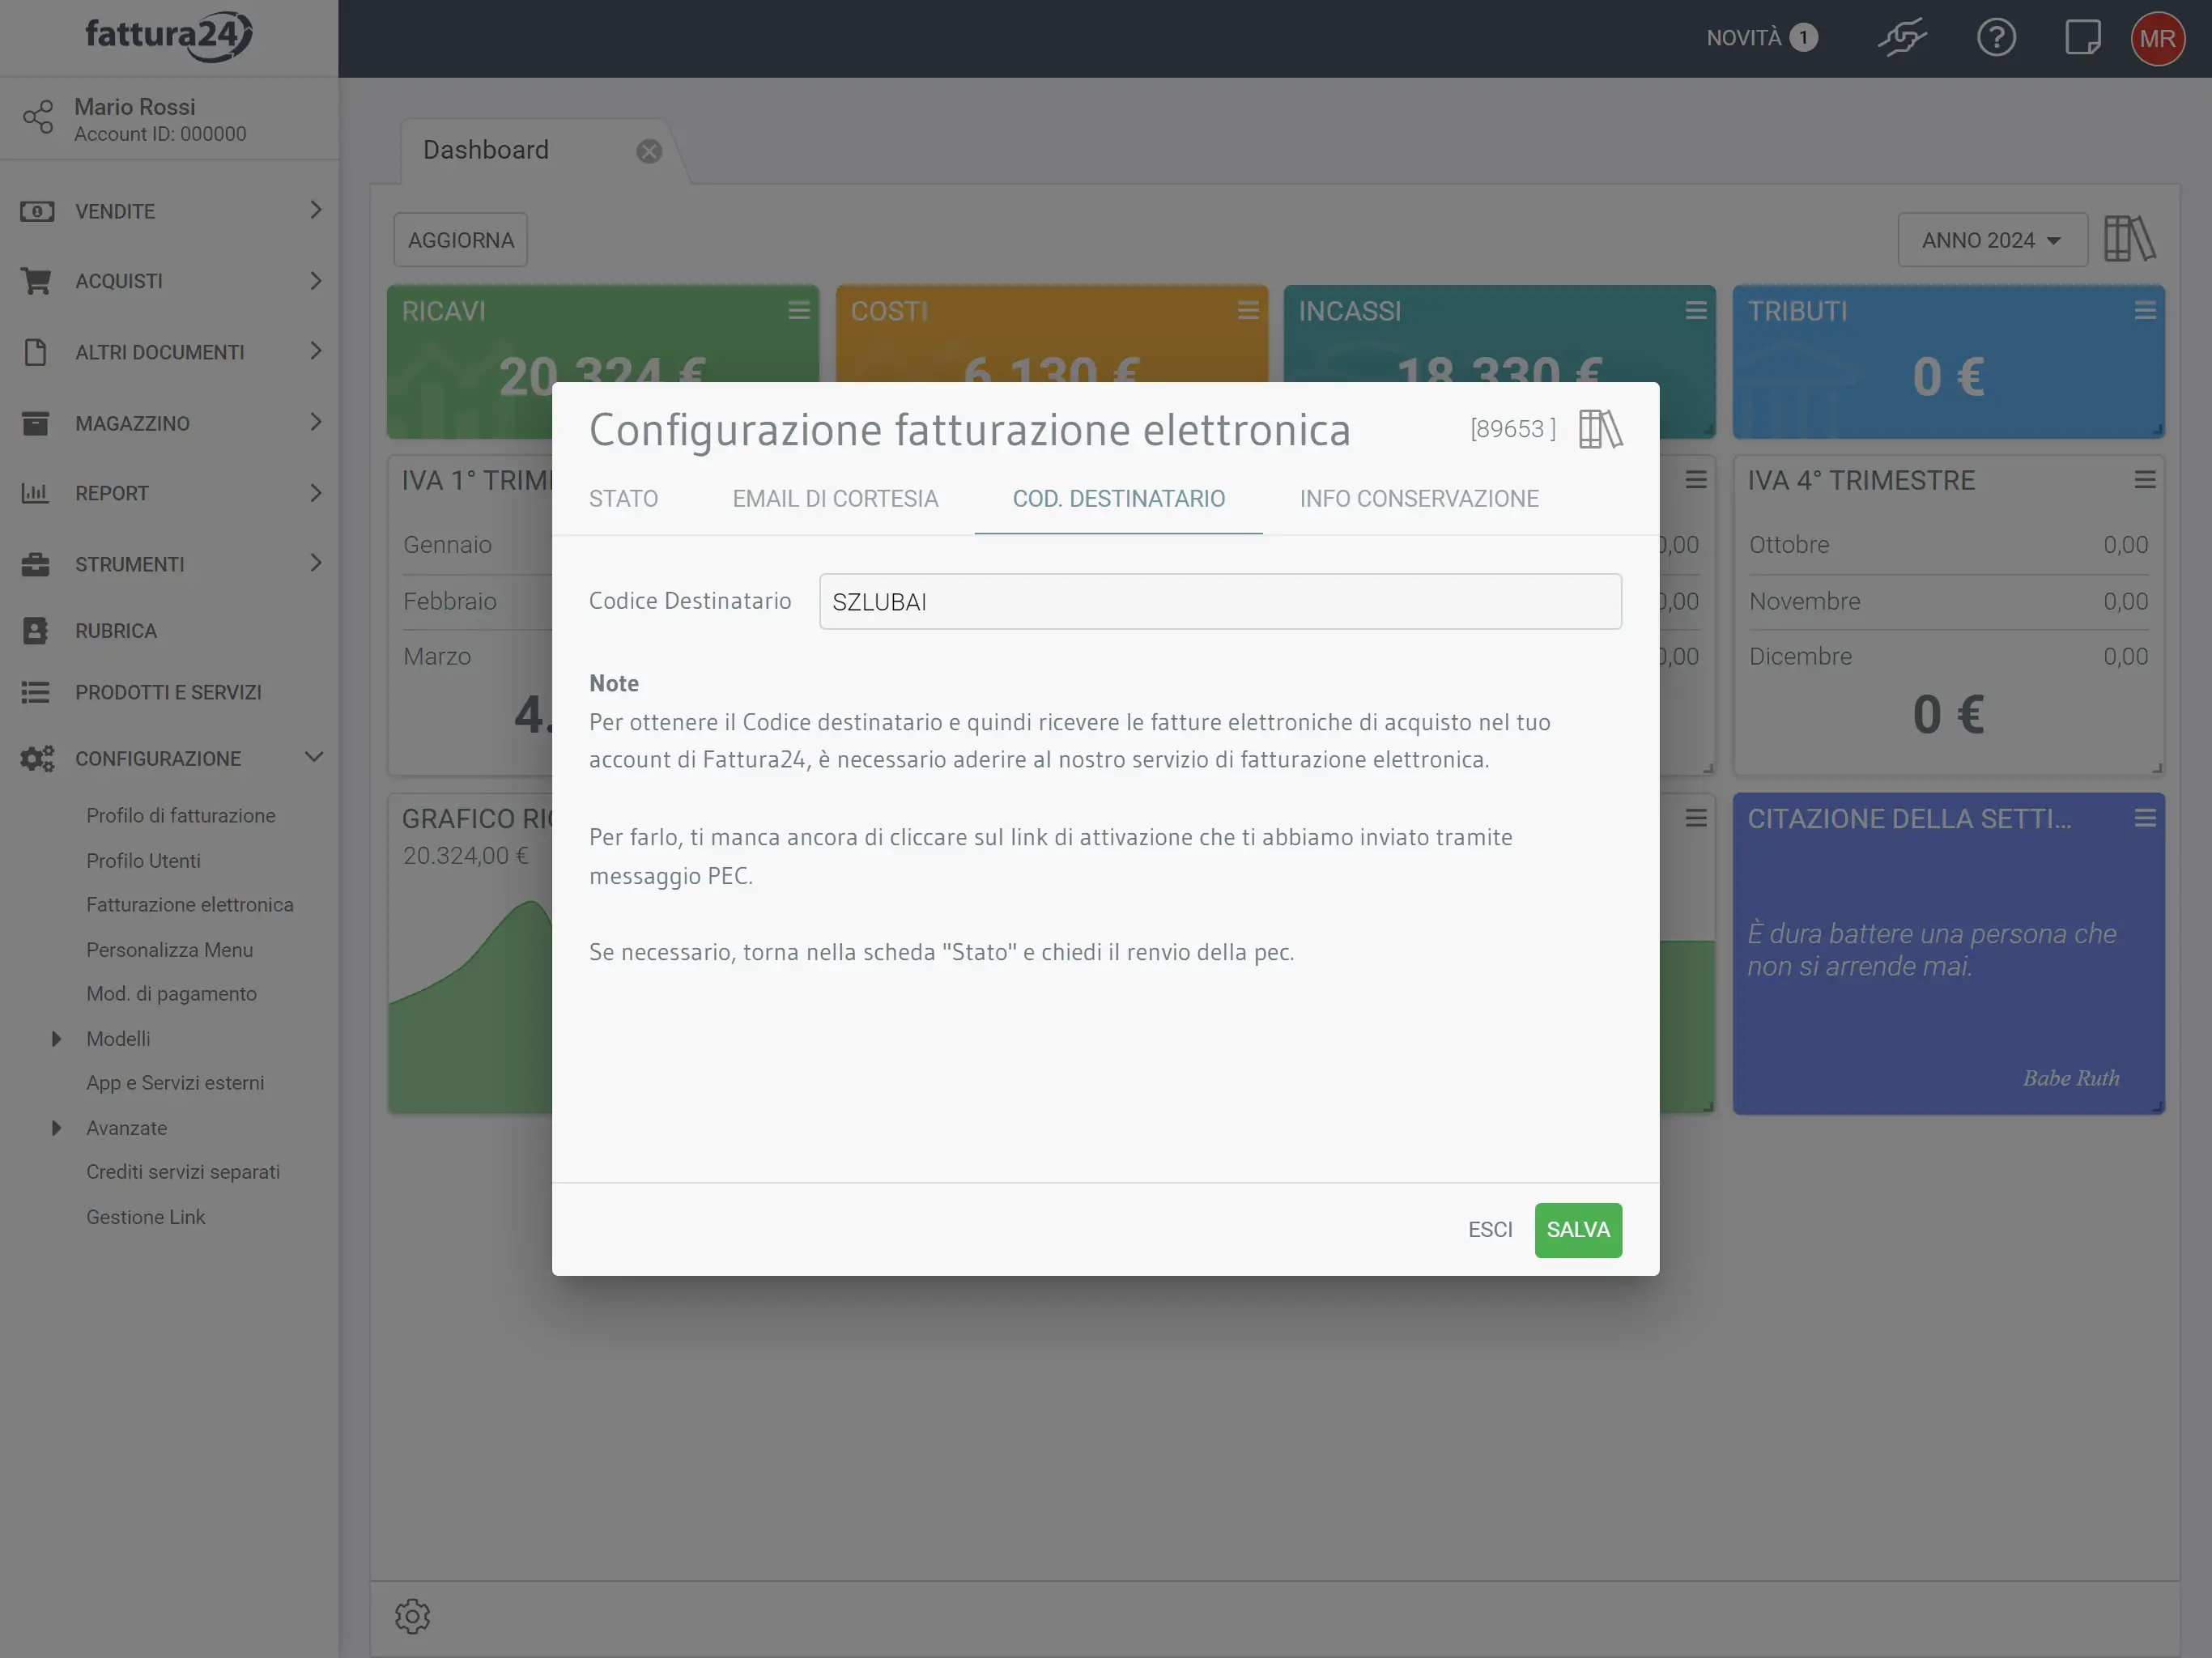The width and height of the screenshot is (2212, 1658).
Task: Switch to the Stato tab
Action: (x=623, y=498)
